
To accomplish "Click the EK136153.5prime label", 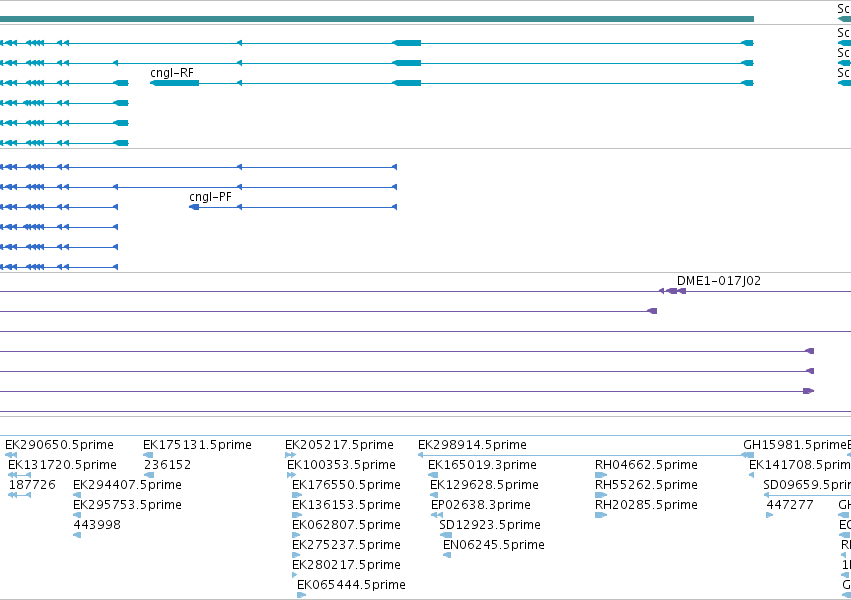I will (346, 505).
